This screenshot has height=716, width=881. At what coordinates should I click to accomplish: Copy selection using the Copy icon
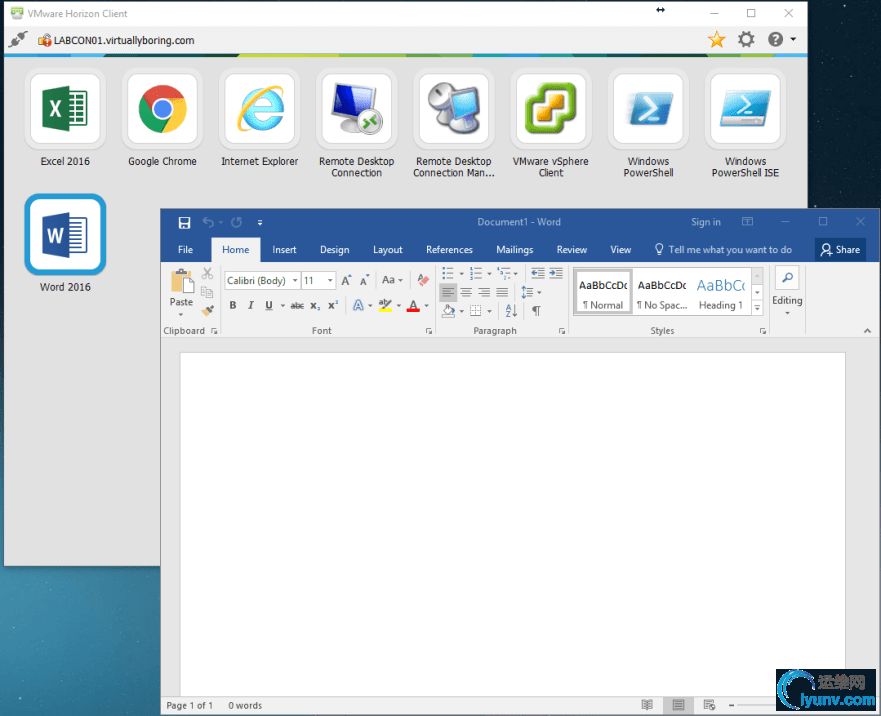pyautogui.click(x=207, y=292)
